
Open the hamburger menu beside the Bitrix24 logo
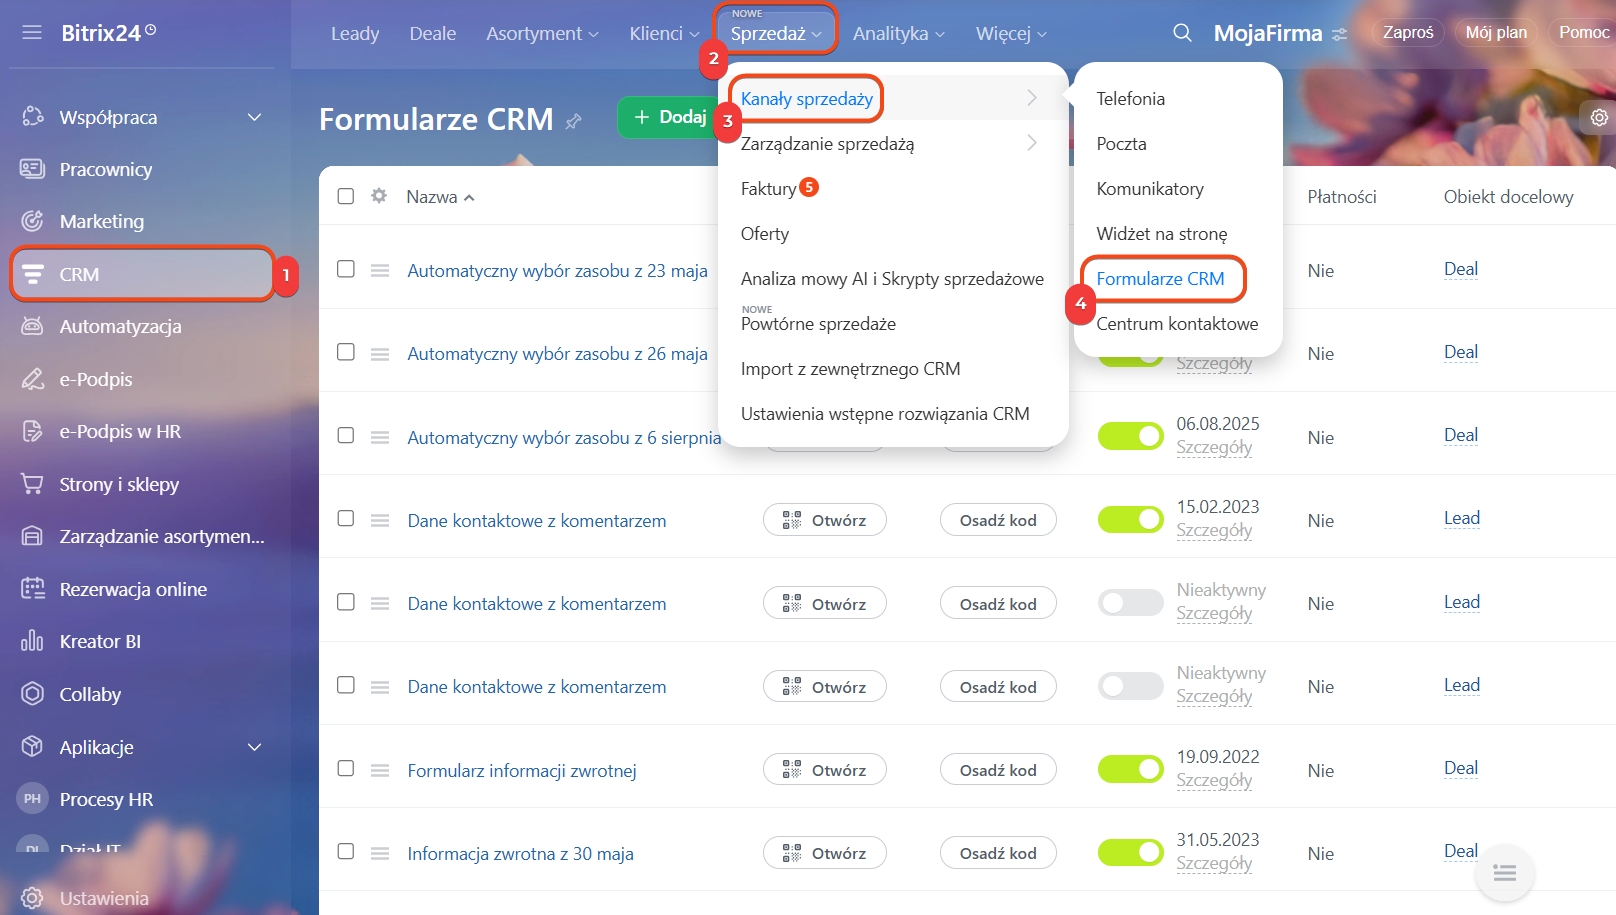[x=32, y=33]
